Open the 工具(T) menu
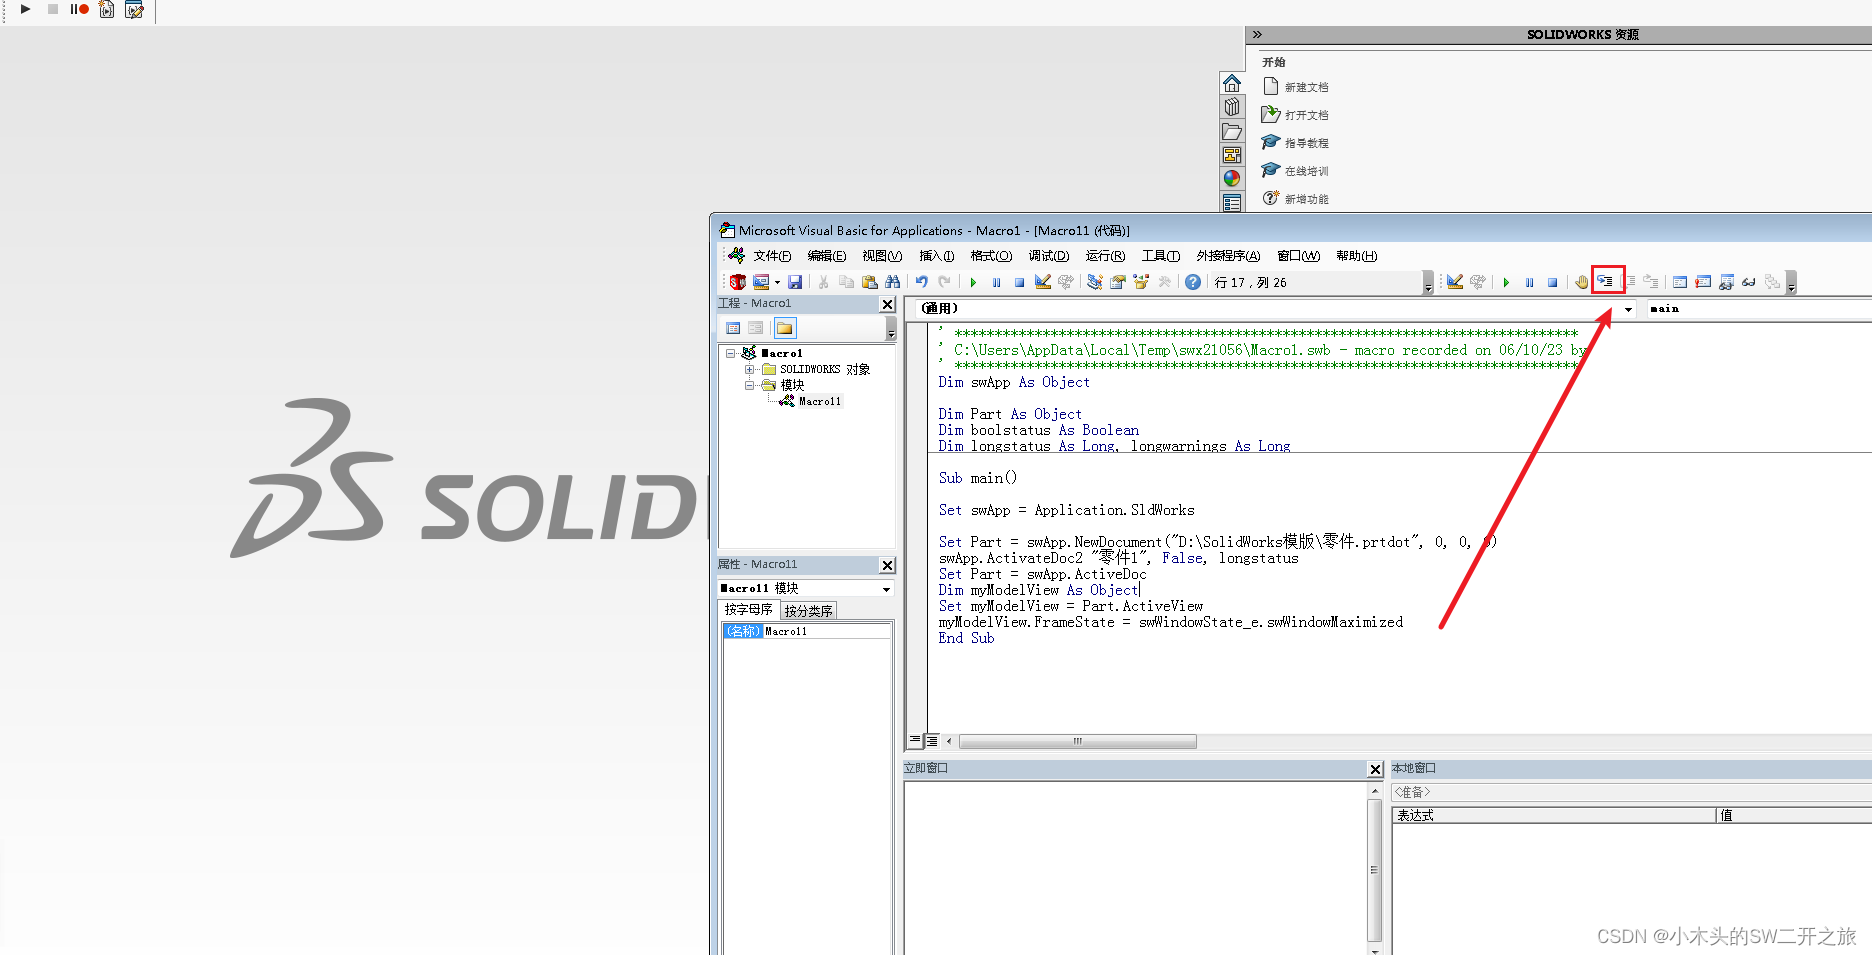Image resolution: width=1872 pixels, height=955 pixels. pos(1161,256)
